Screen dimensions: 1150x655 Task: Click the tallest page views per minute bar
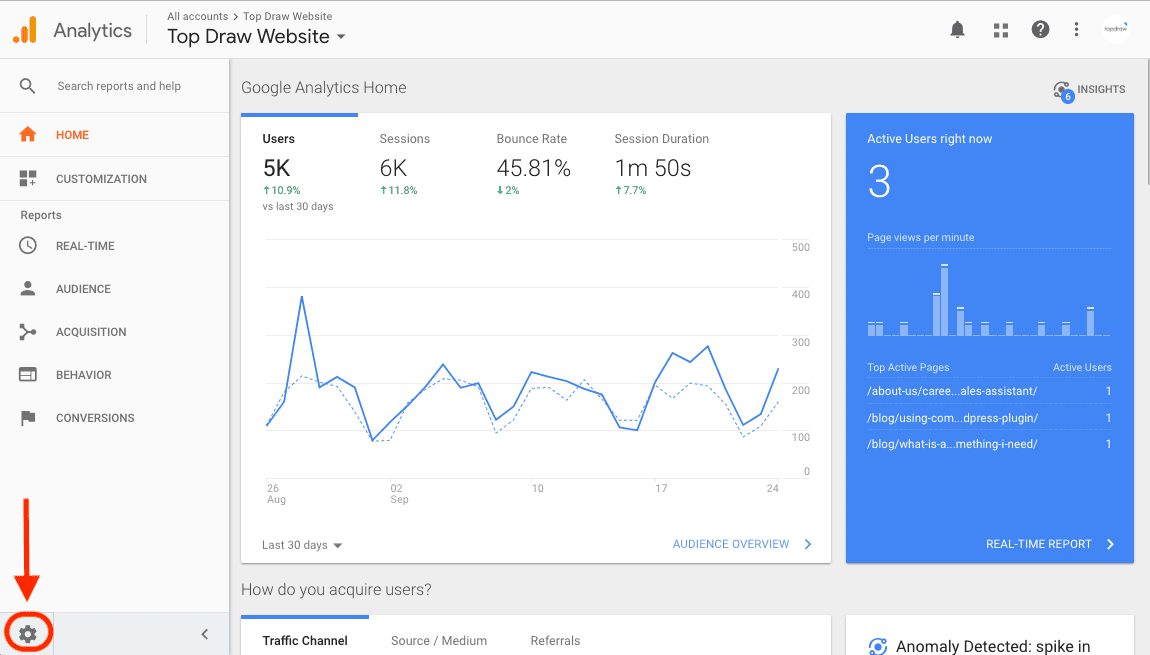coord(945,300)
